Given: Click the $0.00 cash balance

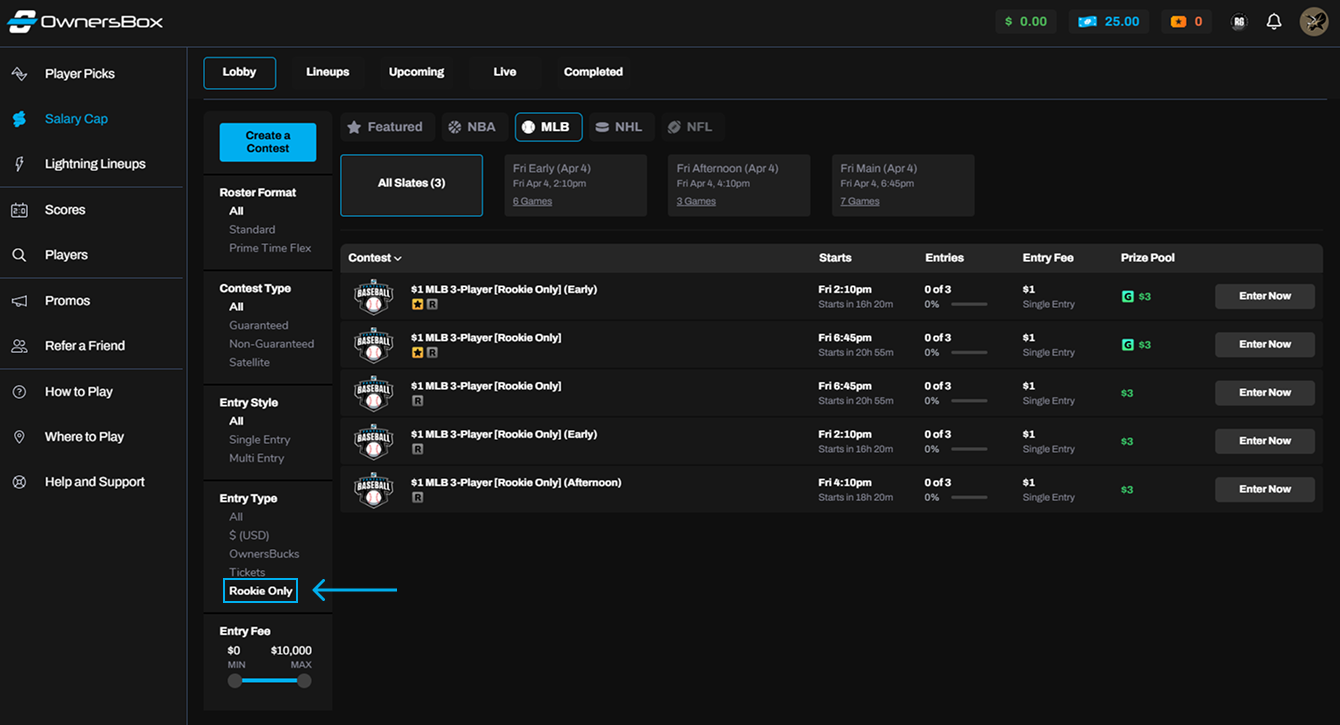Looking at the screenshot, I should click(x=1026, y=21).
